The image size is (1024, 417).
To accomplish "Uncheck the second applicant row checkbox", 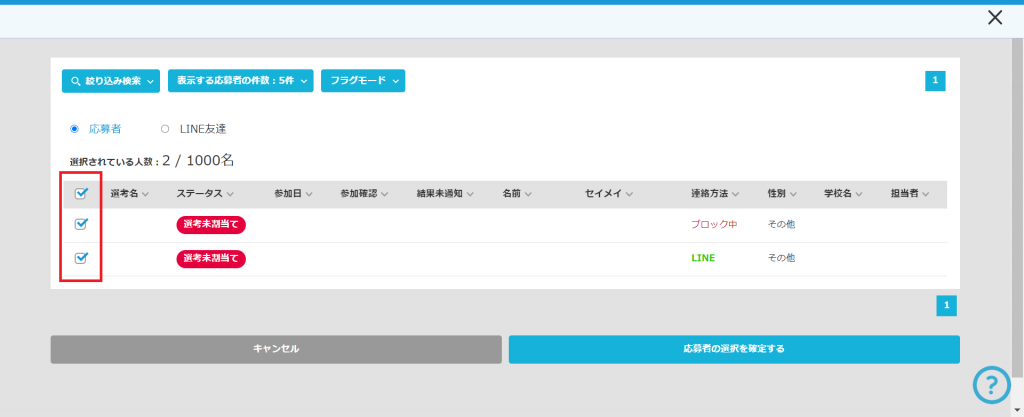I will 82,258.
